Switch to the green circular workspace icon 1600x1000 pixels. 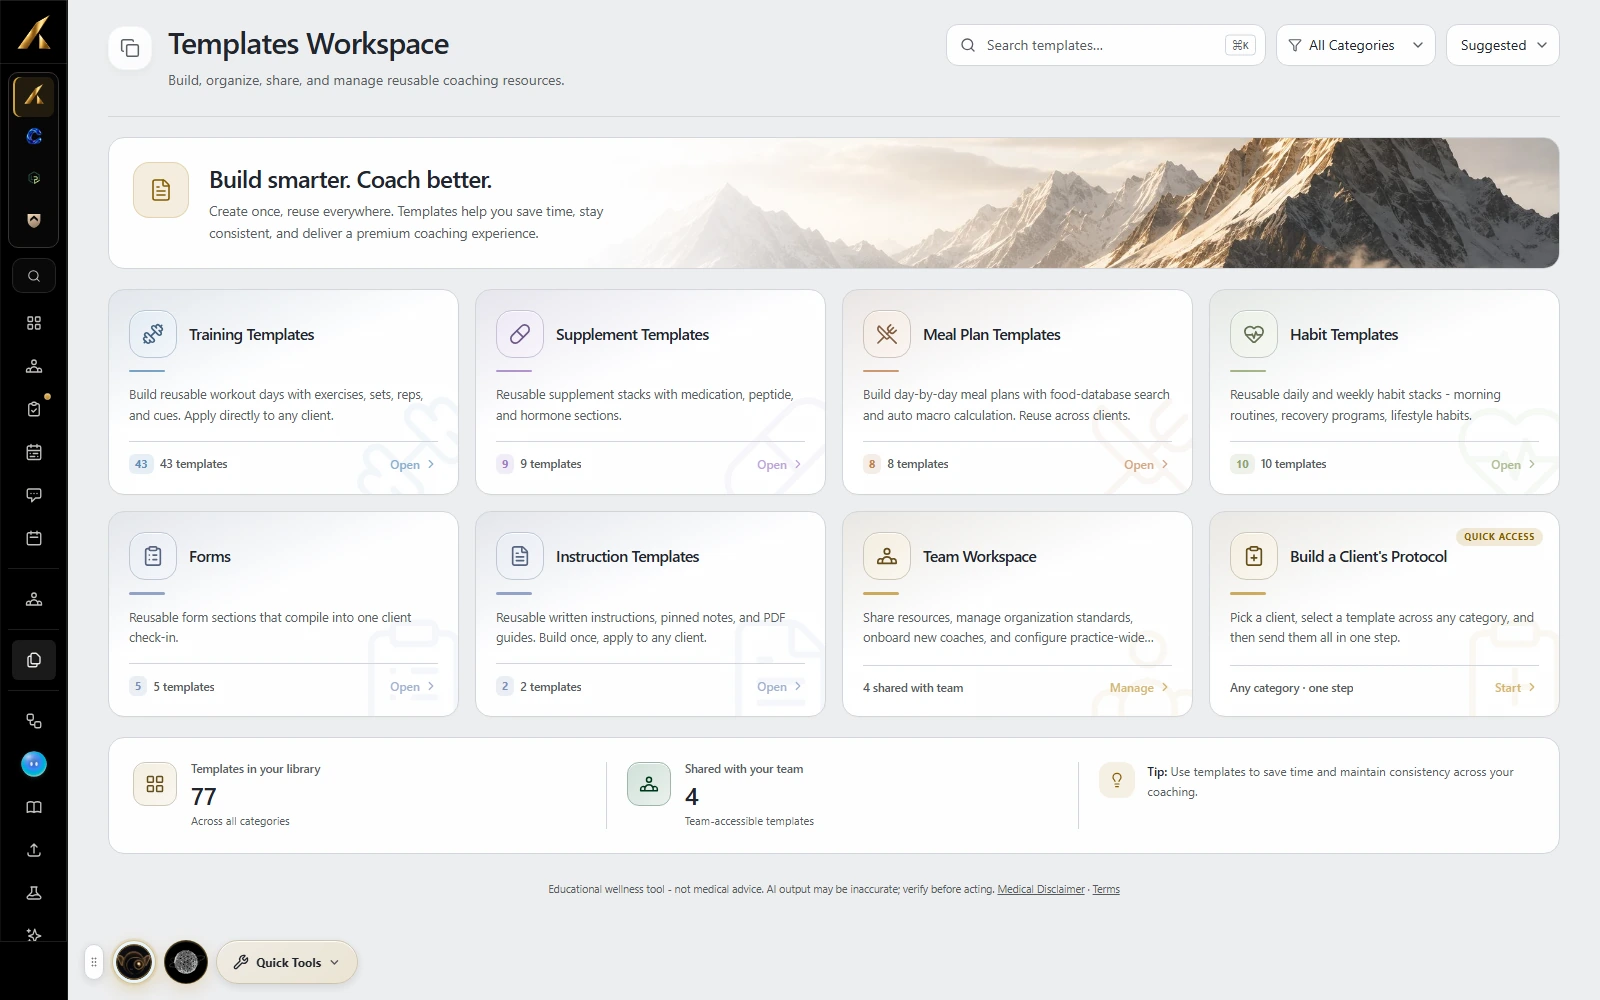(34, 178)
